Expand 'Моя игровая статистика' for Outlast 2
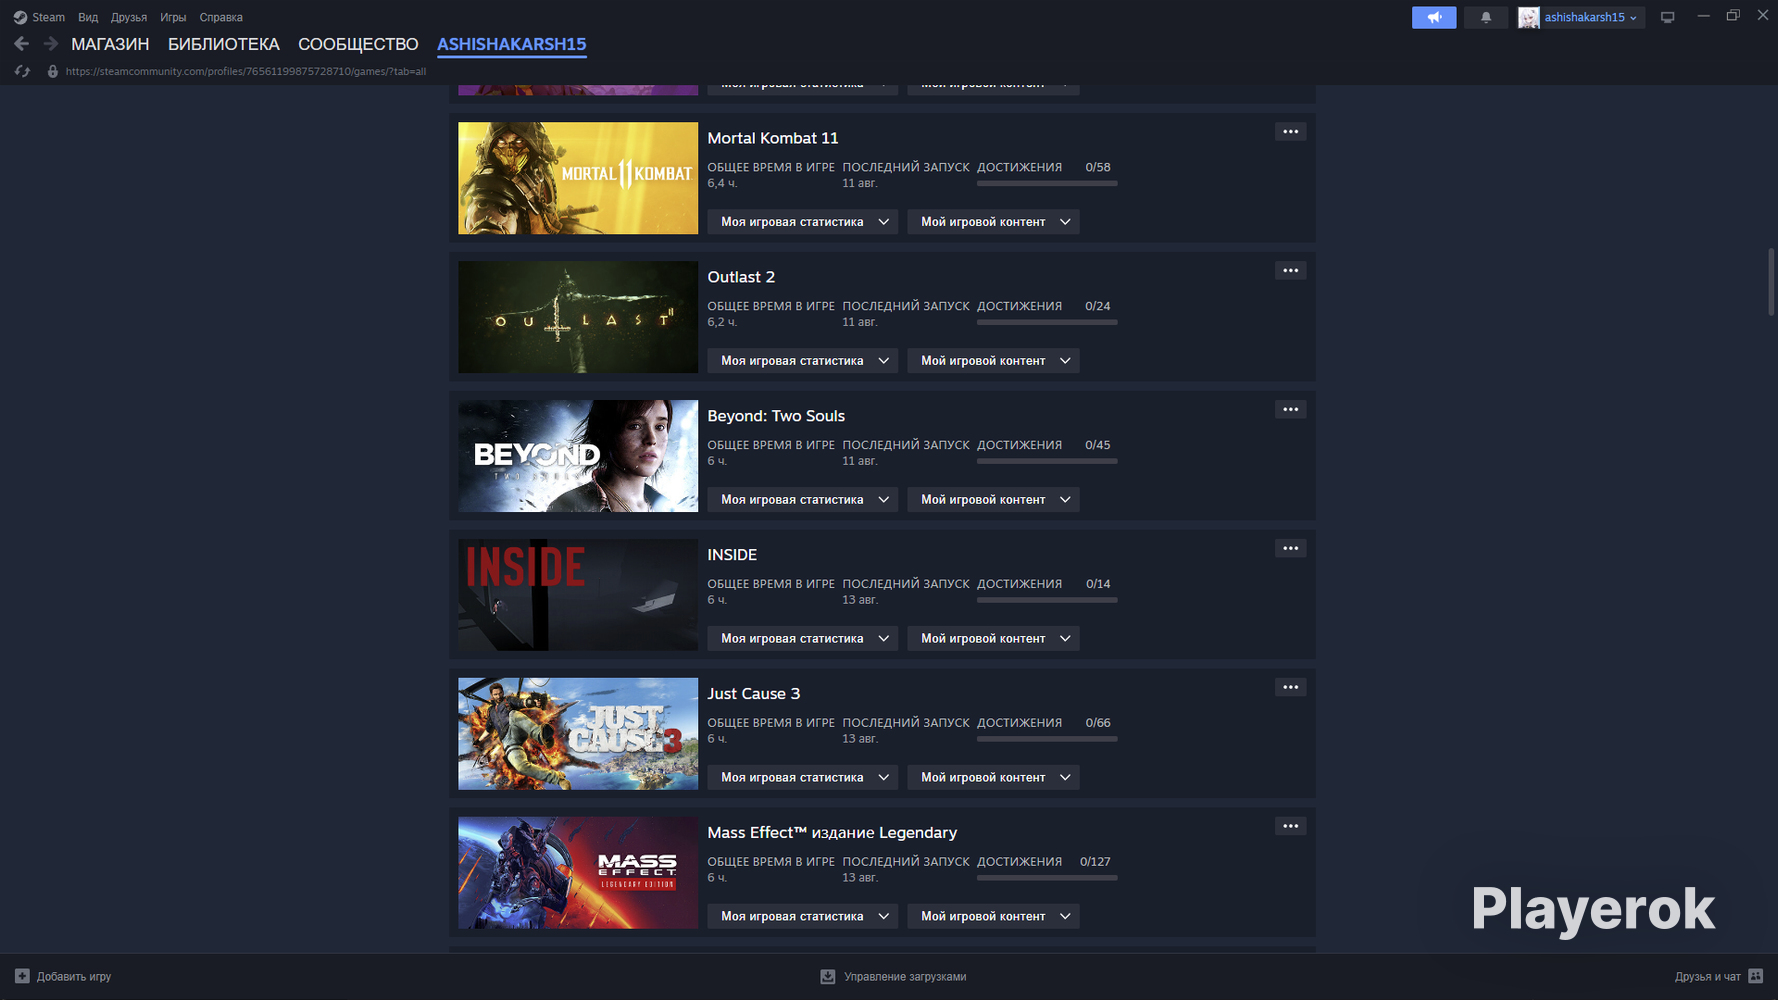Image resolution: width=1778 pixels, height=1000 pixels. 803,361
